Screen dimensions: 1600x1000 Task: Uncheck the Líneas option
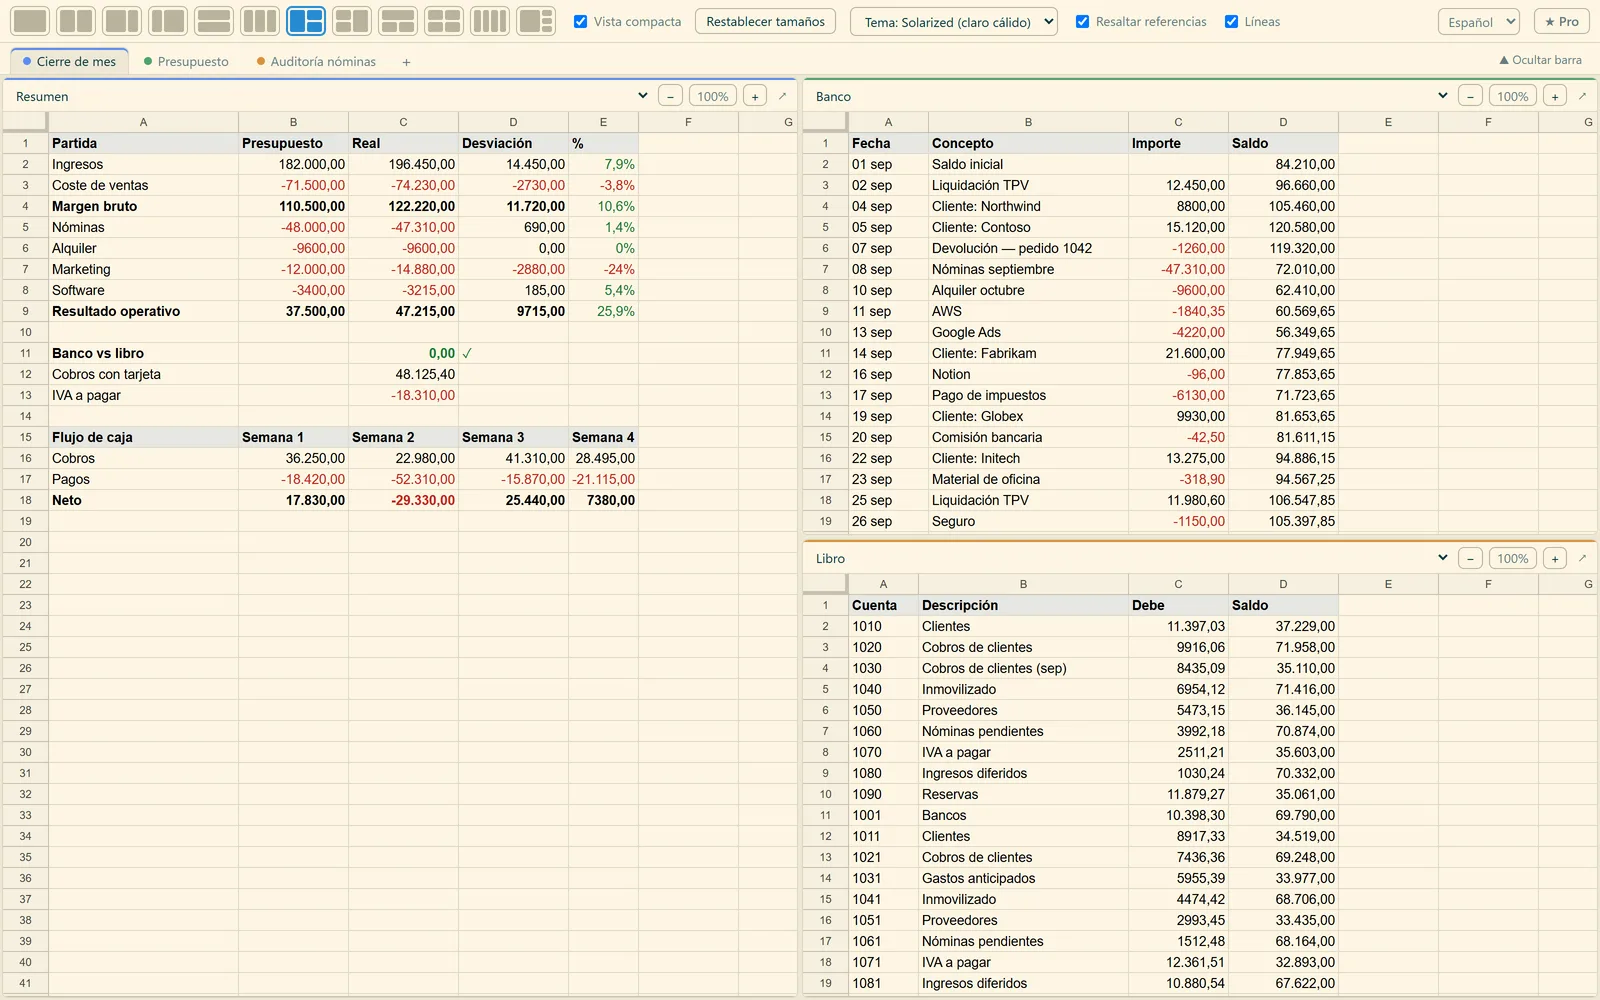click(1231, 21)
